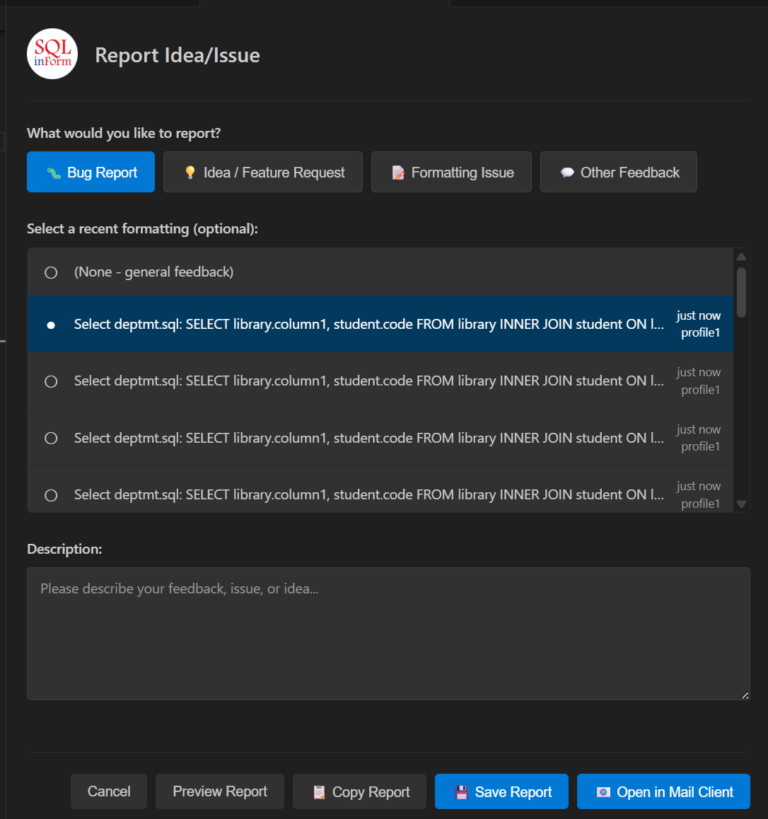Click the speech bubble icon on Other Feedback

coord(567,172)
